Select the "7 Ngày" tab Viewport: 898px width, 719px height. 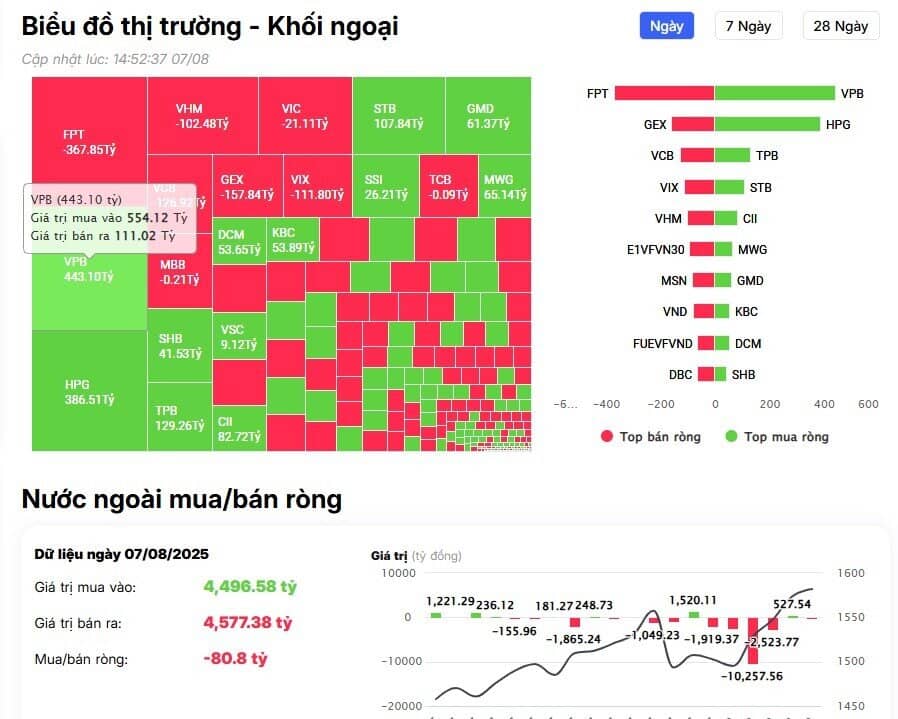click(748, 26)
